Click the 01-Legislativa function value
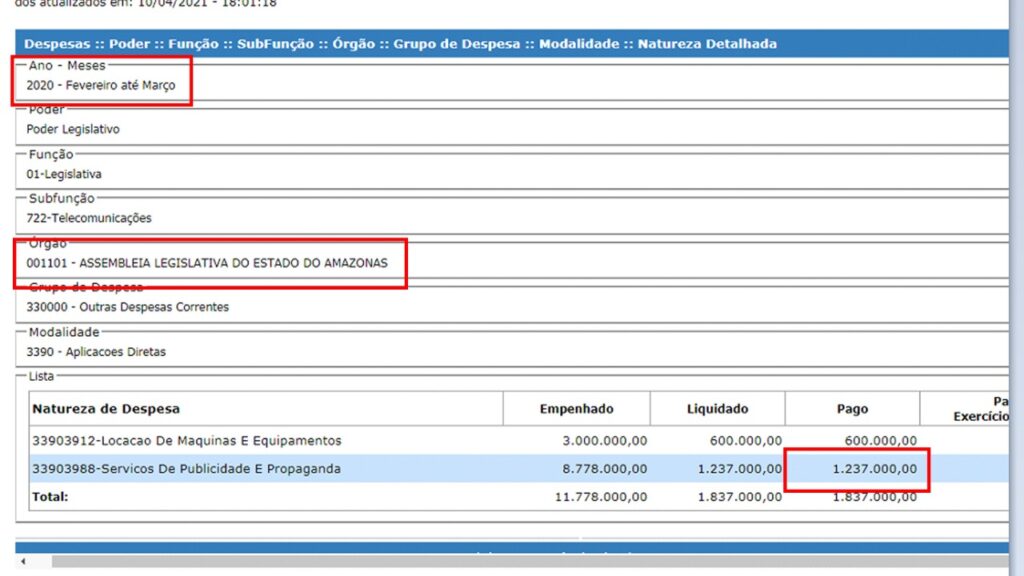 pyautogui.click(x=64, y=174)
